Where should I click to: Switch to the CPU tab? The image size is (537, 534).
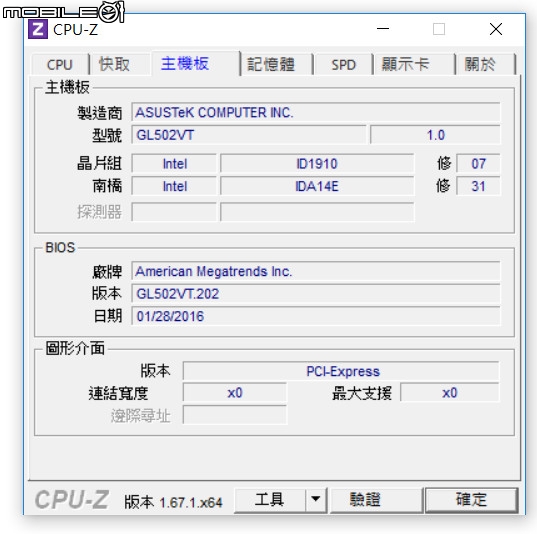point(60,64)
